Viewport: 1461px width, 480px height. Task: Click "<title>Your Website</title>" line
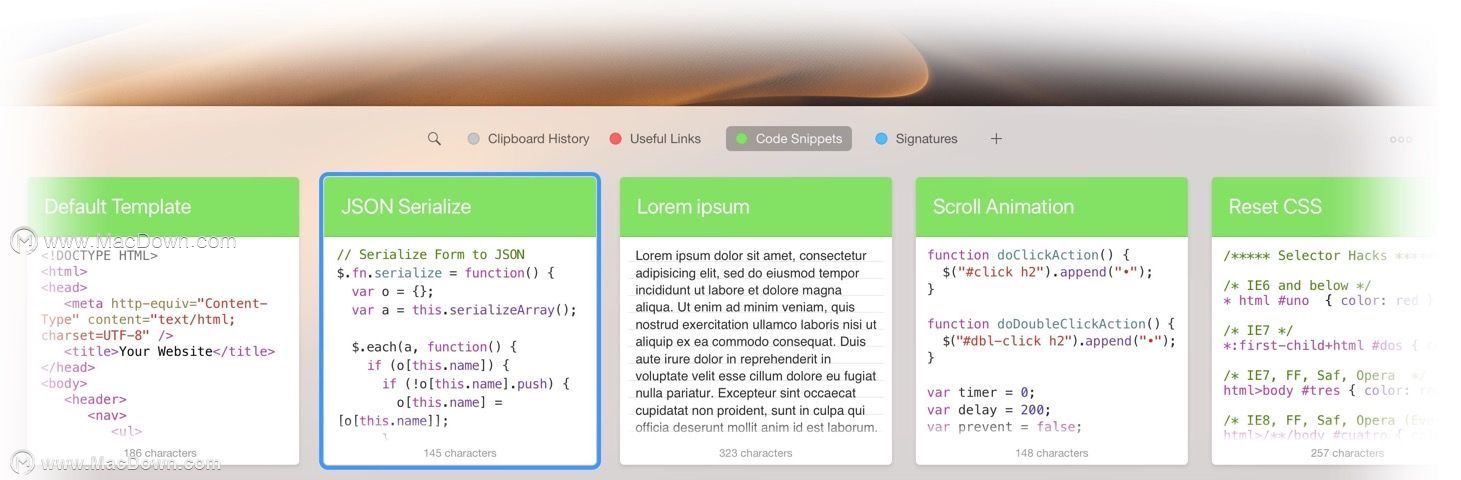click(169, 352)
